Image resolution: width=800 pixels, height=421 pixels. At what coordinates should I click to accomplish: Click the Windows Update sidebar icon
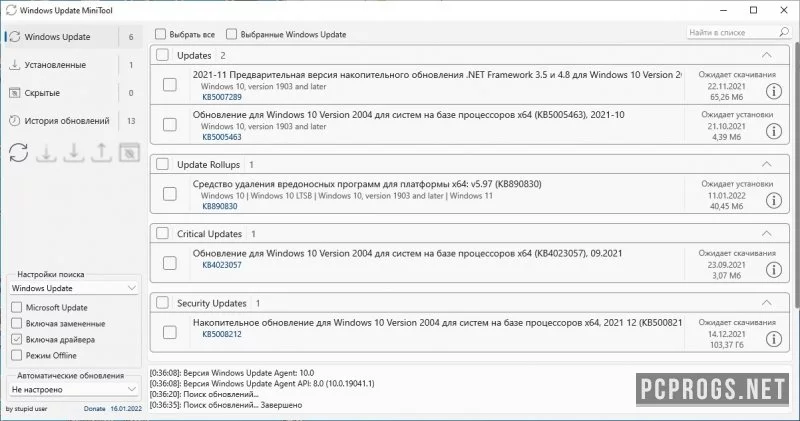(x=15, y=37)
